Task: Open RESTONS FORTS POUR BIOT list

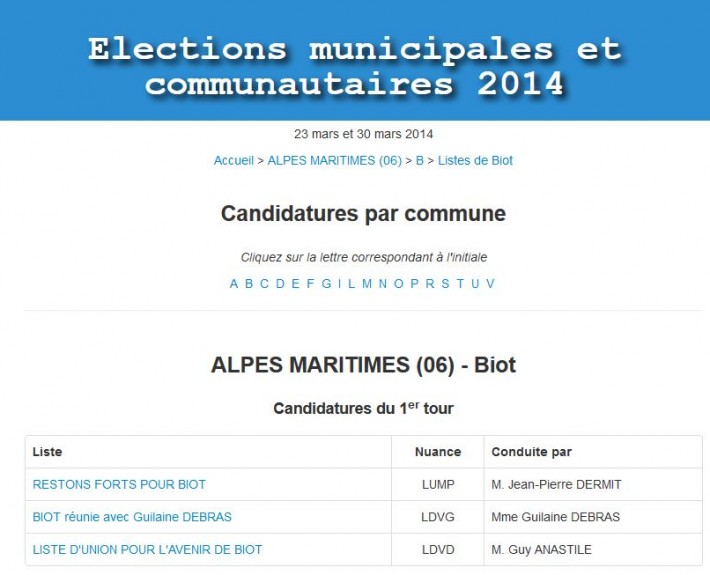Action: pyautogui.click(x=119, y=484)
